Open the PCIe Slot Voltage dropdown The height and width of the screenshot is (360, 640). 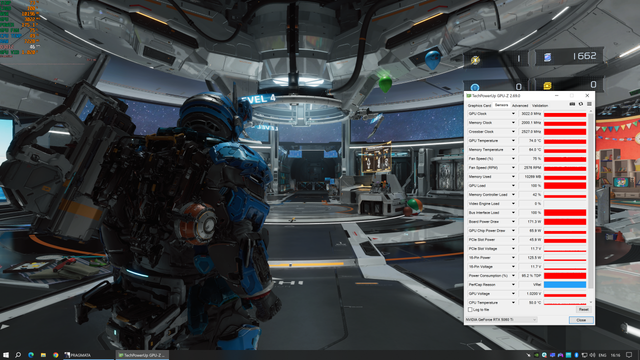click(x=513, y=249)
